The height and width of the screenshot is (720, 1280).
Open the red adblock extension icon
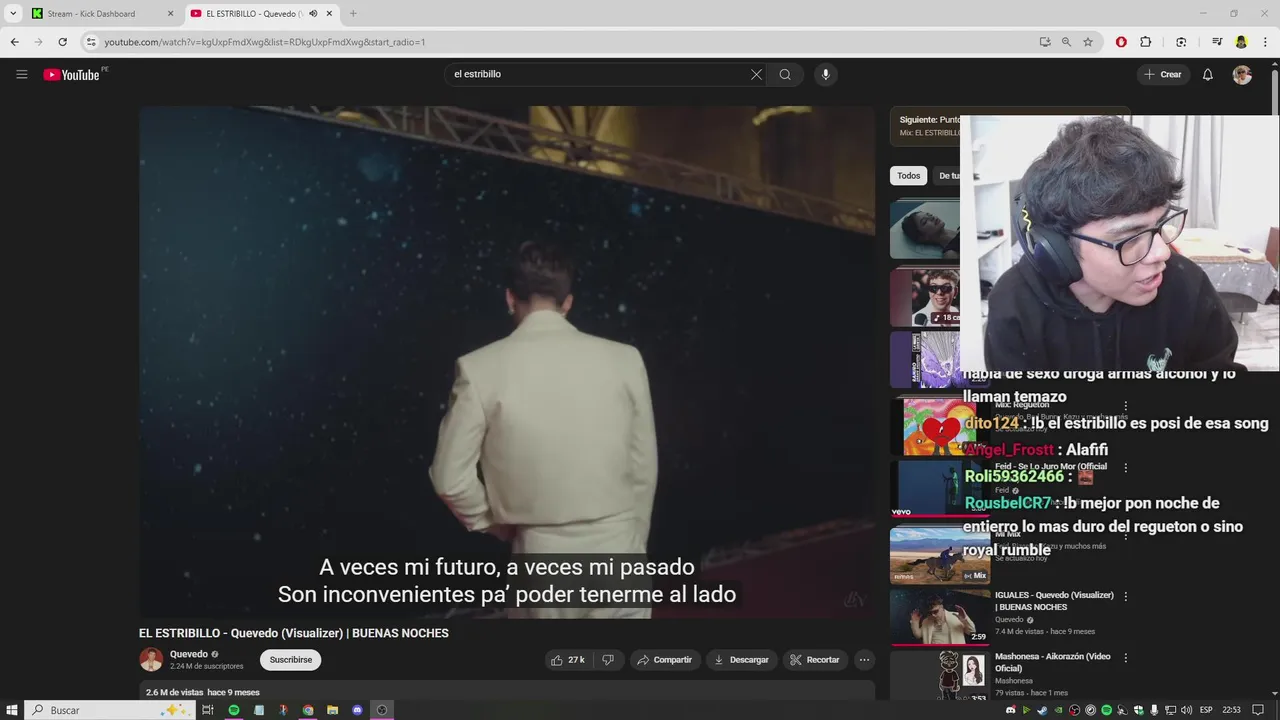1121,42
